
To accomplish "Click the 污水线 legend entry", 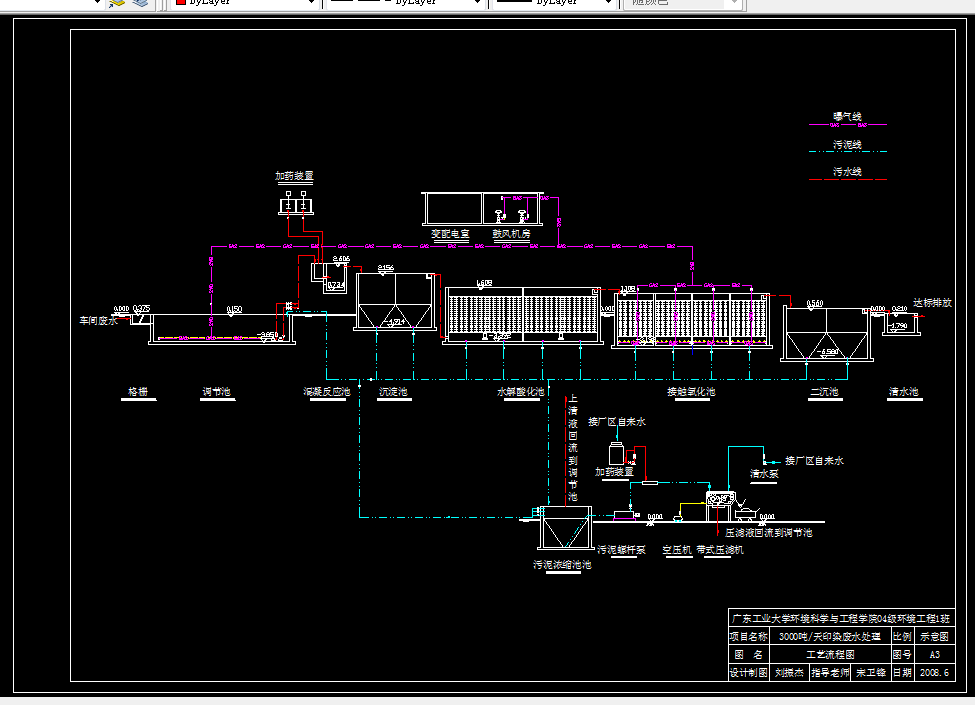I will coord(848,171).
